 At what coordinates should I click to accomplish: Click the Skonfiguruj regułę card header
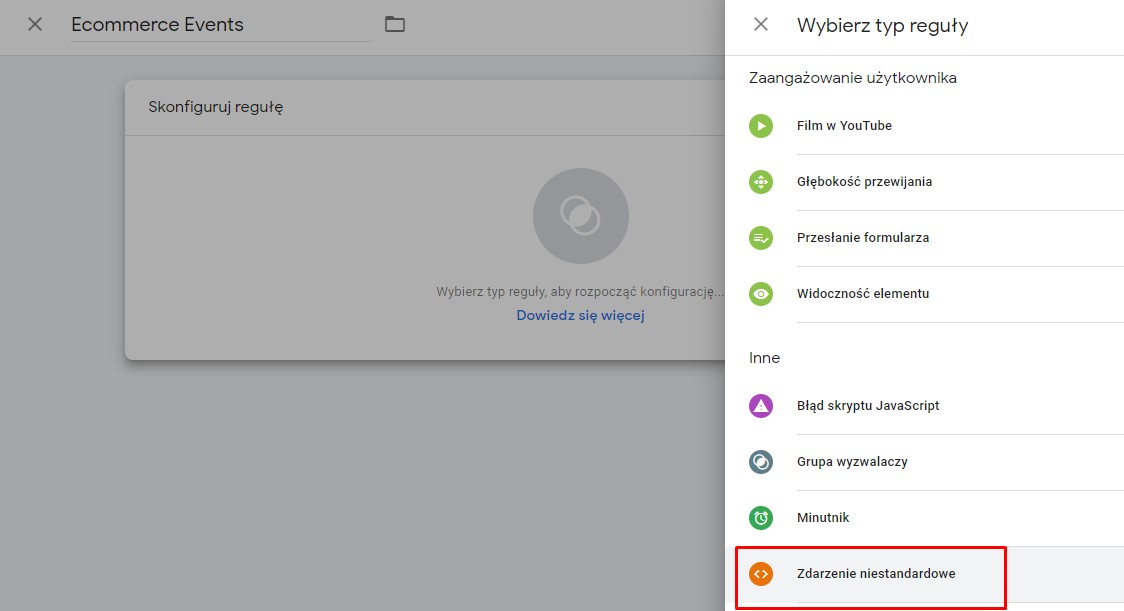point(216,107)
